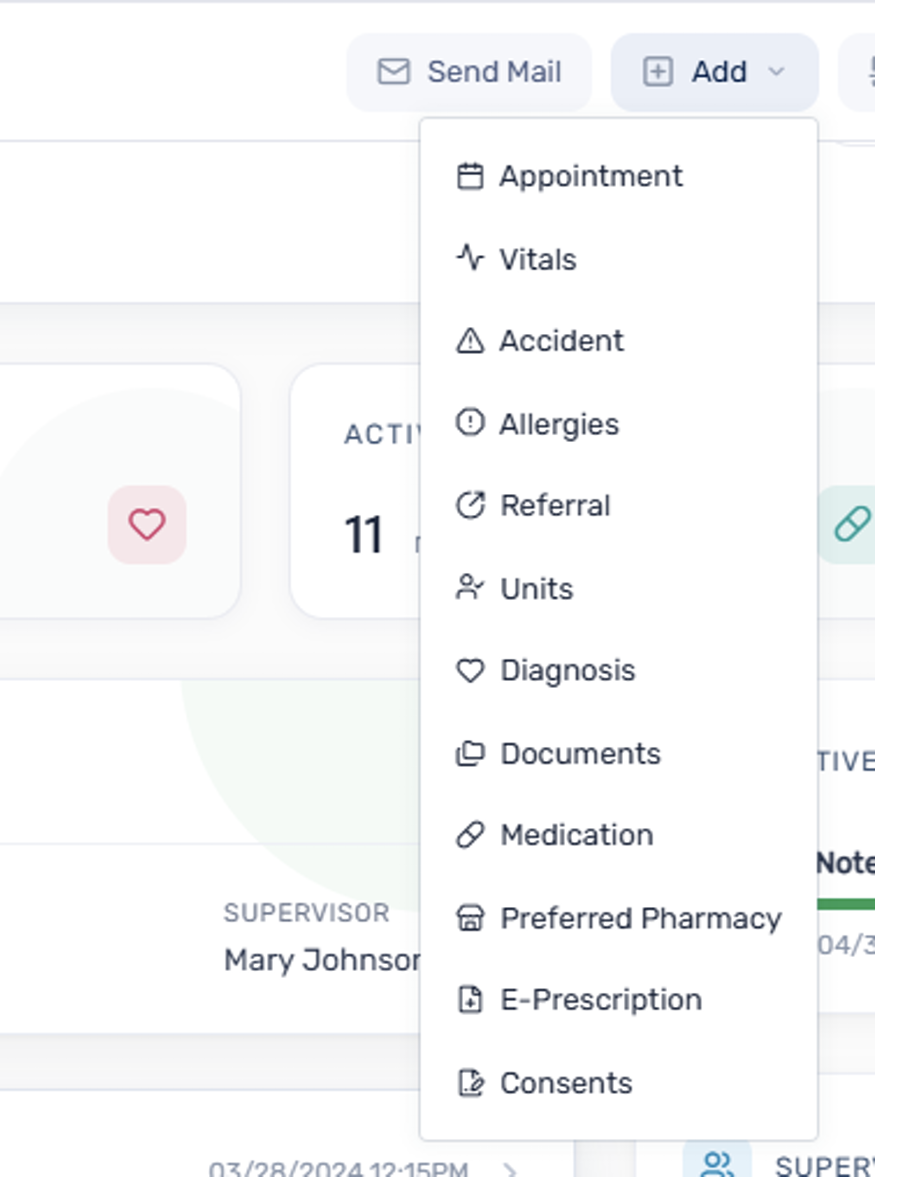
Task: Click supervisor name Mary Johnson
Action: (323, 960)
